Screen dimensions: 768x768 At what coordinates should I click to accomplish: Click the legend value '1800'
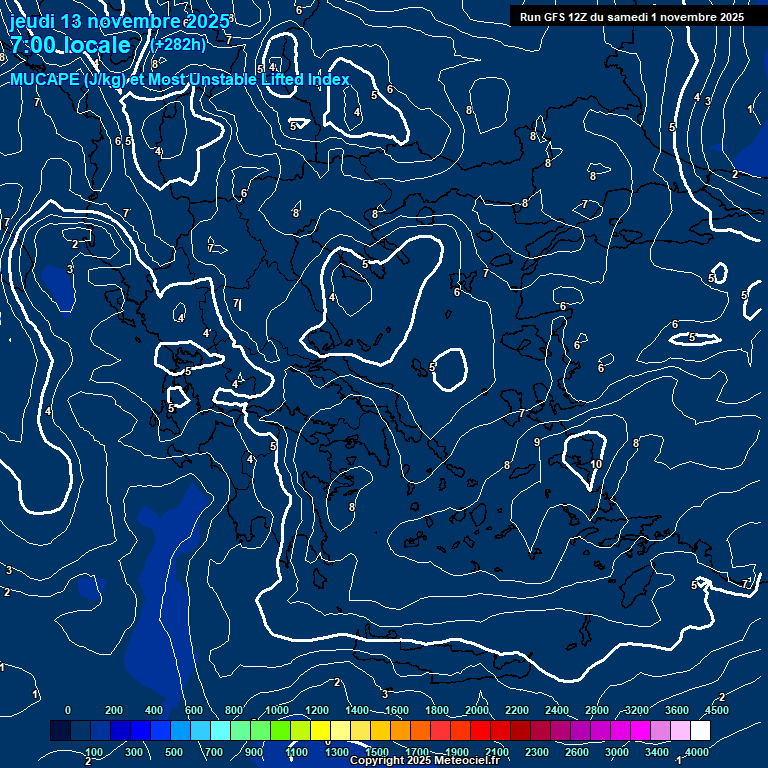437,710
